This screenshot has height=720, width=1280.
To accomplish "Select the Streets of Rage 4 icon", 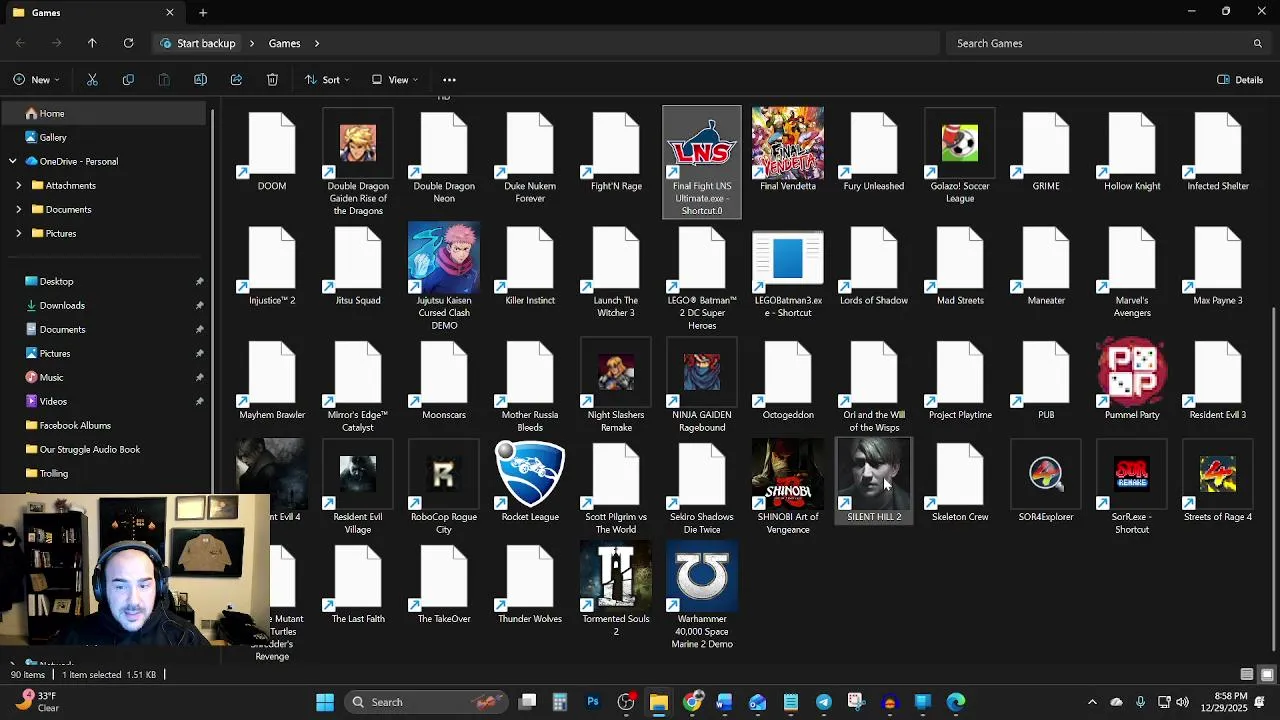I will tap(1218, 475).
